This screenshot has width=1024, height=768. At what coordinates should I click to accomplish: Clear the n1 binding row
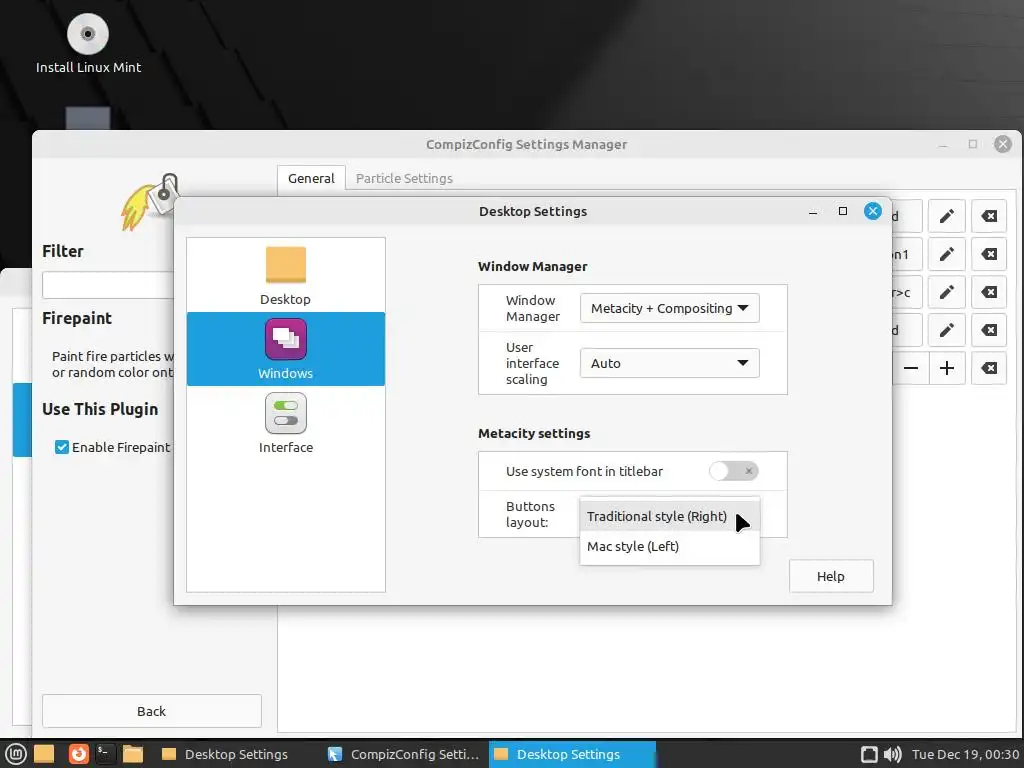(x=989, y=254)
